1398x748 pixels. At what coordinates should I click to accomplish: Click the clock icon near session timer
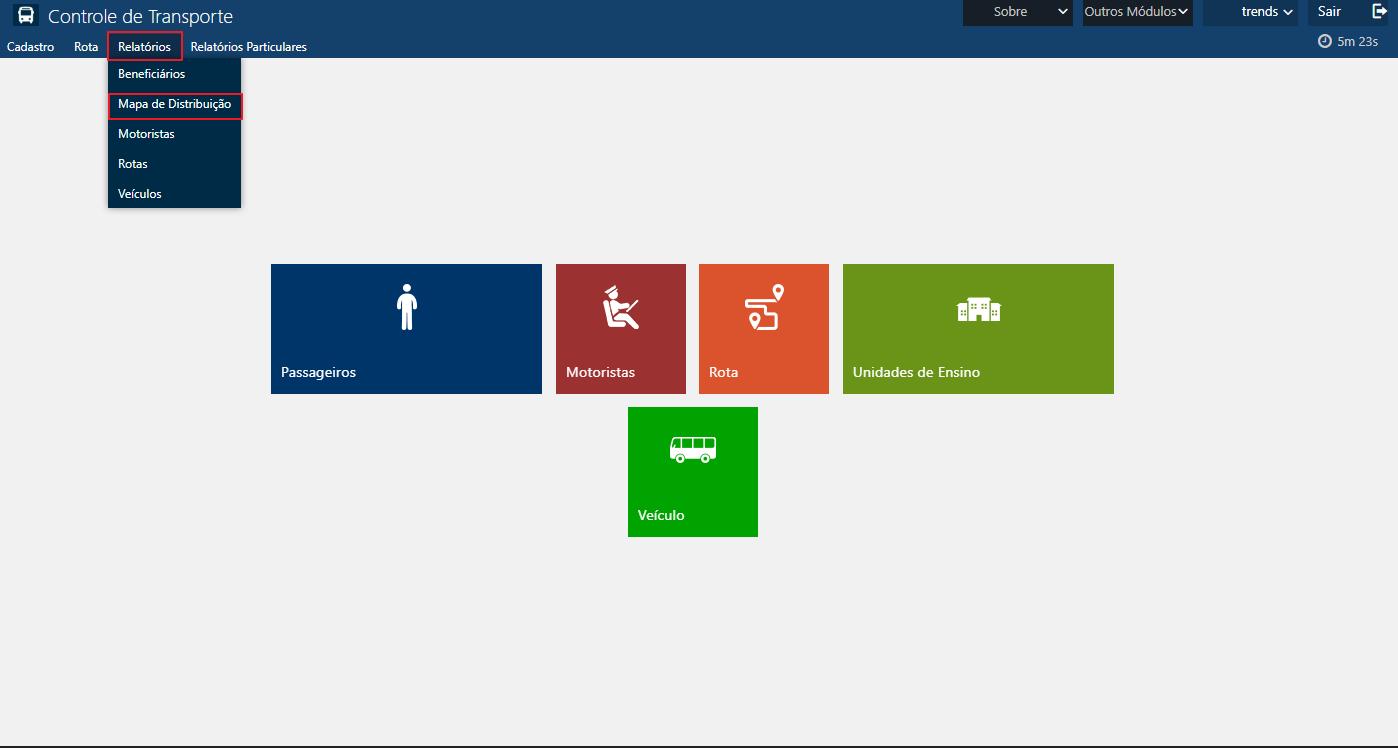tap(1325, 41)
